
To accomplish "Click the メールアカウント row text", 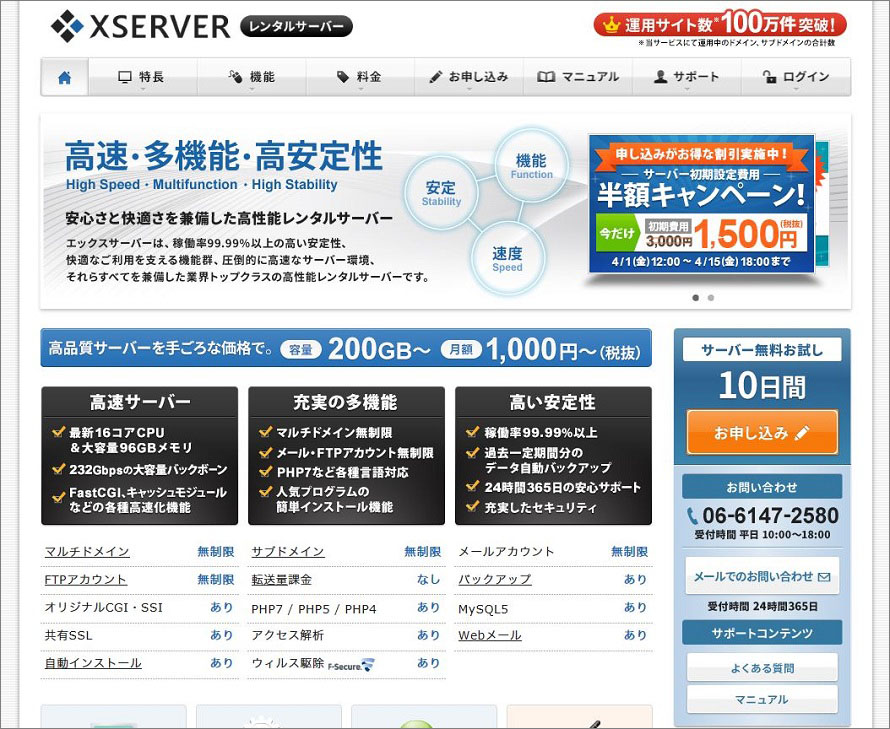I will click(506, 552).
